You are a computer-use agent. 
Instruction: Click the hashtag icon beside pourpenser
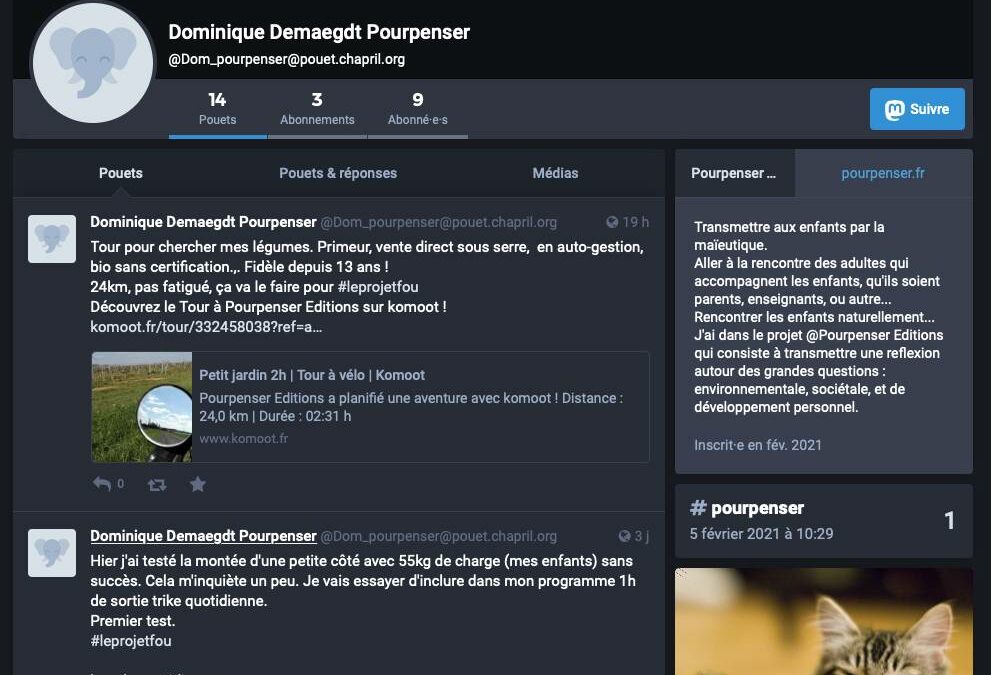pos(698,508)
